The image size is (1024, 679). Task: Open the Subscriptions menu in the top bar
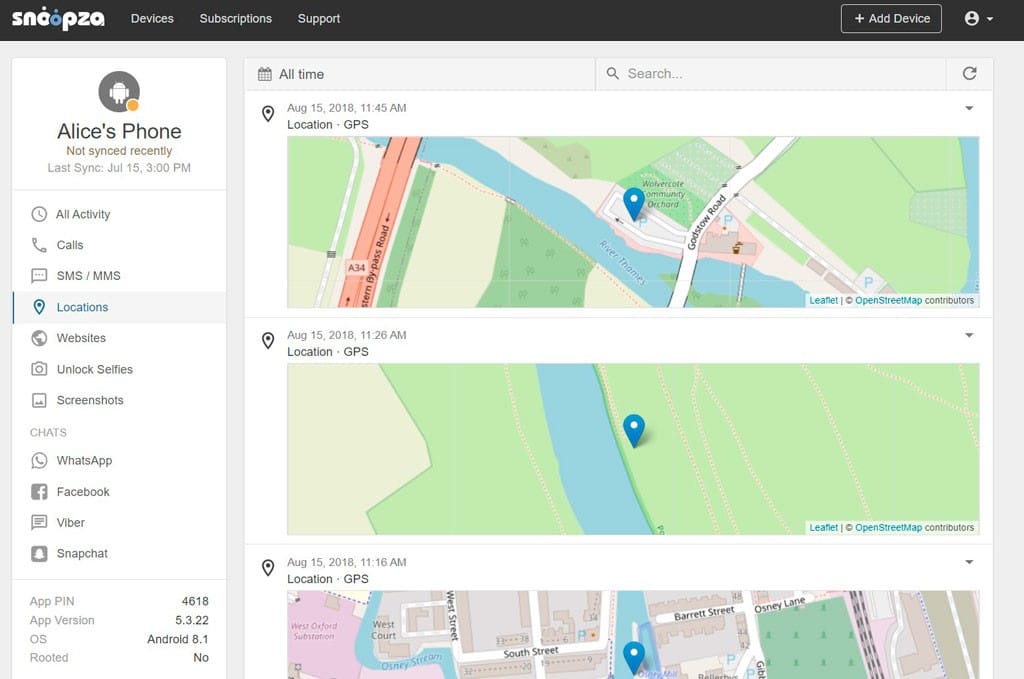coord(235,19)
